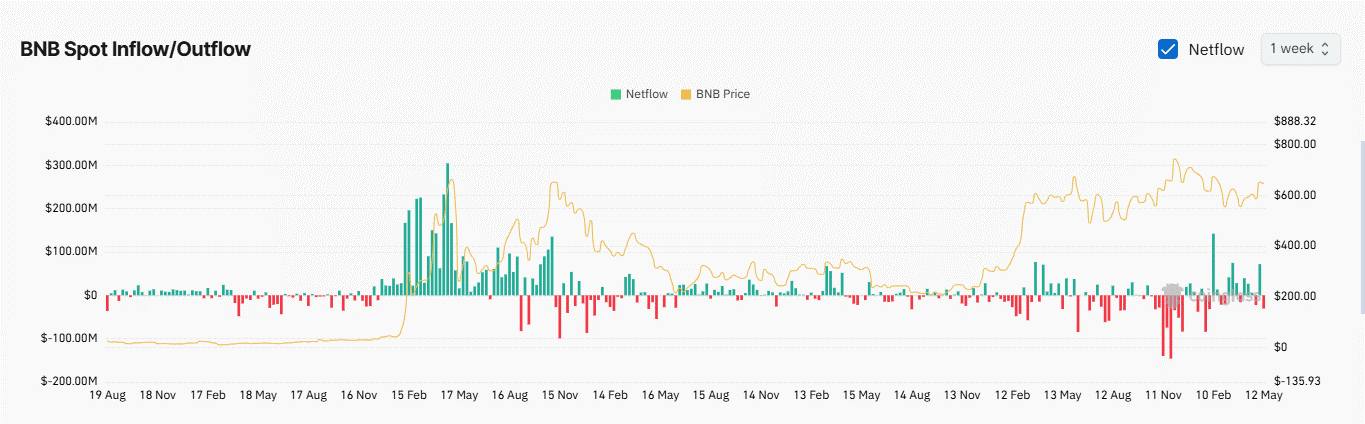This screenshot has width=1365, height=424.
Task: Click the $888.32 right axis label
Action: point(1294,121)
